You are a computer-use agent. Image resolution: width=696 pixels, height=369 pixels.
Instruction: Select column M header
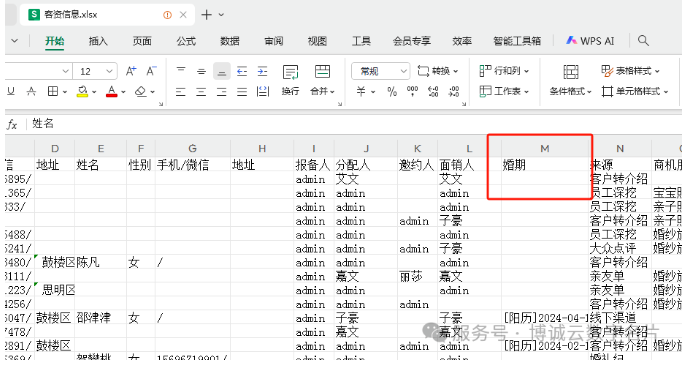click(x=545, y=149)
